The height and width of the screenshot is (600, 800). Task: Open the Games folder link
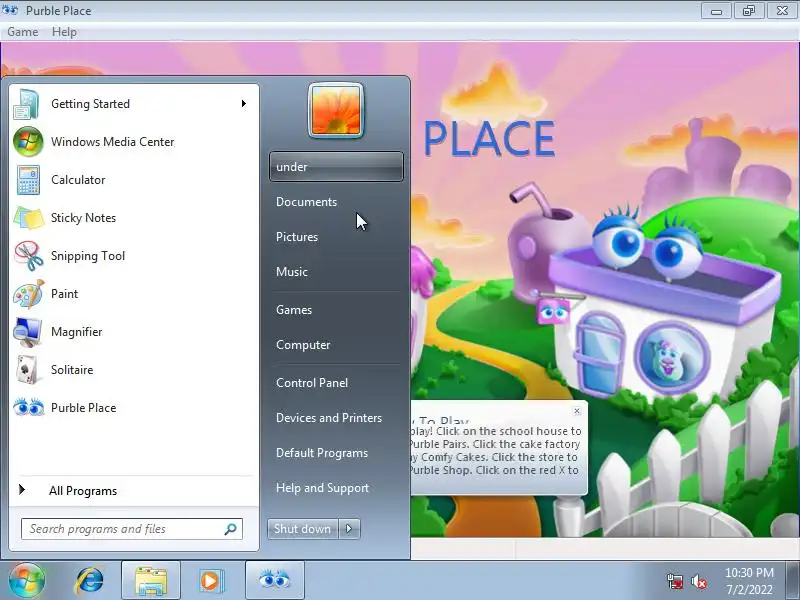(336, 310)
